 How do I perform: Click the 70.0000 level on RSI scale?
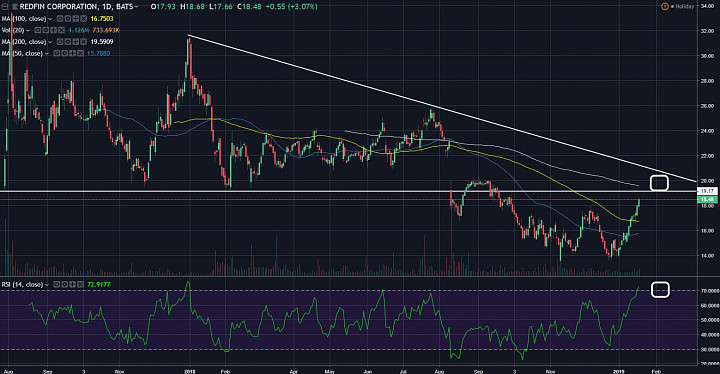point(709,291)
